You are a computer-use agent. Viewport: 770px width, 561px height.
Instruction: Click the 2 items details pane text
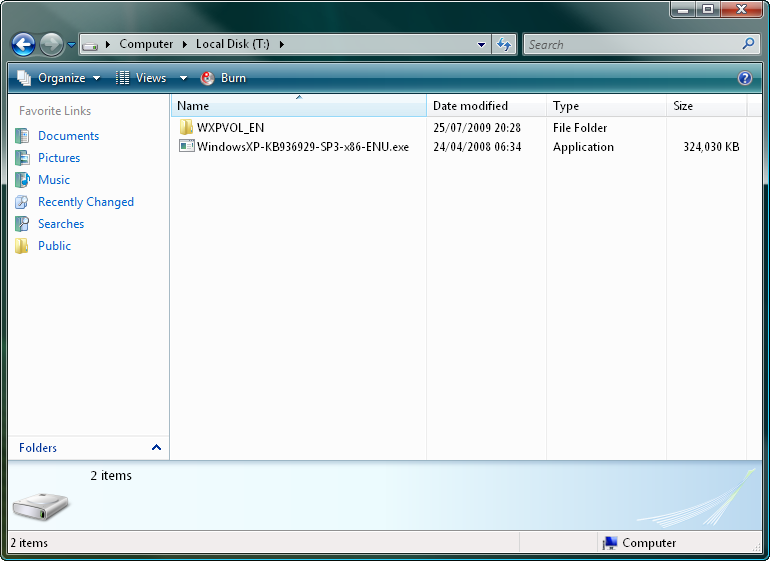[111, 476]
